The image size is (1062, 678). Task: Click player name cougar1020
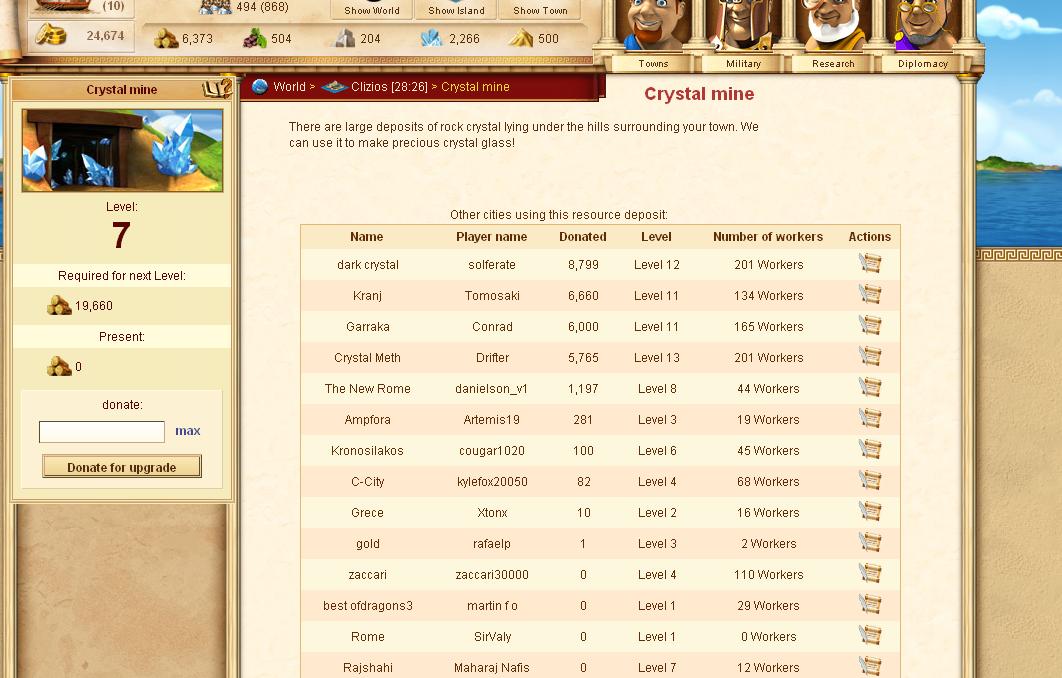coord(492,451)
